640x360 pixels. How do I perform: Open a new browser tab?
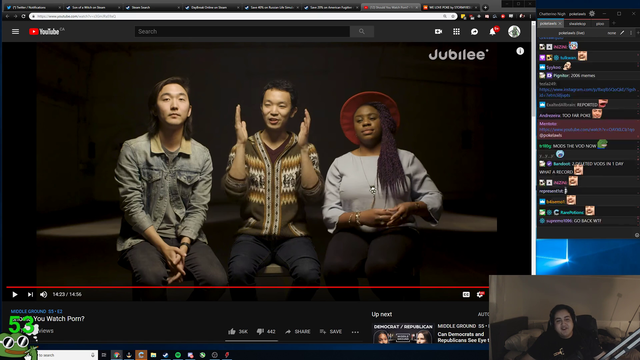tap(485, 7)
